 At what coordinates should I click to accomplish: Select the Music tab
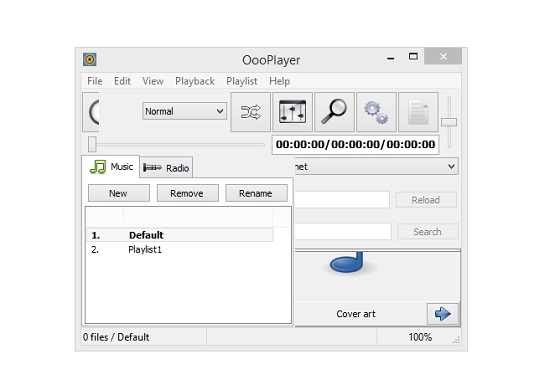(111, 167)
